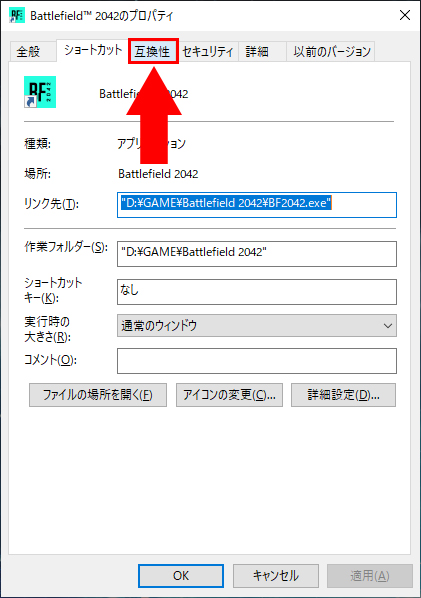Confirm with the OK button

pos(181,575)
